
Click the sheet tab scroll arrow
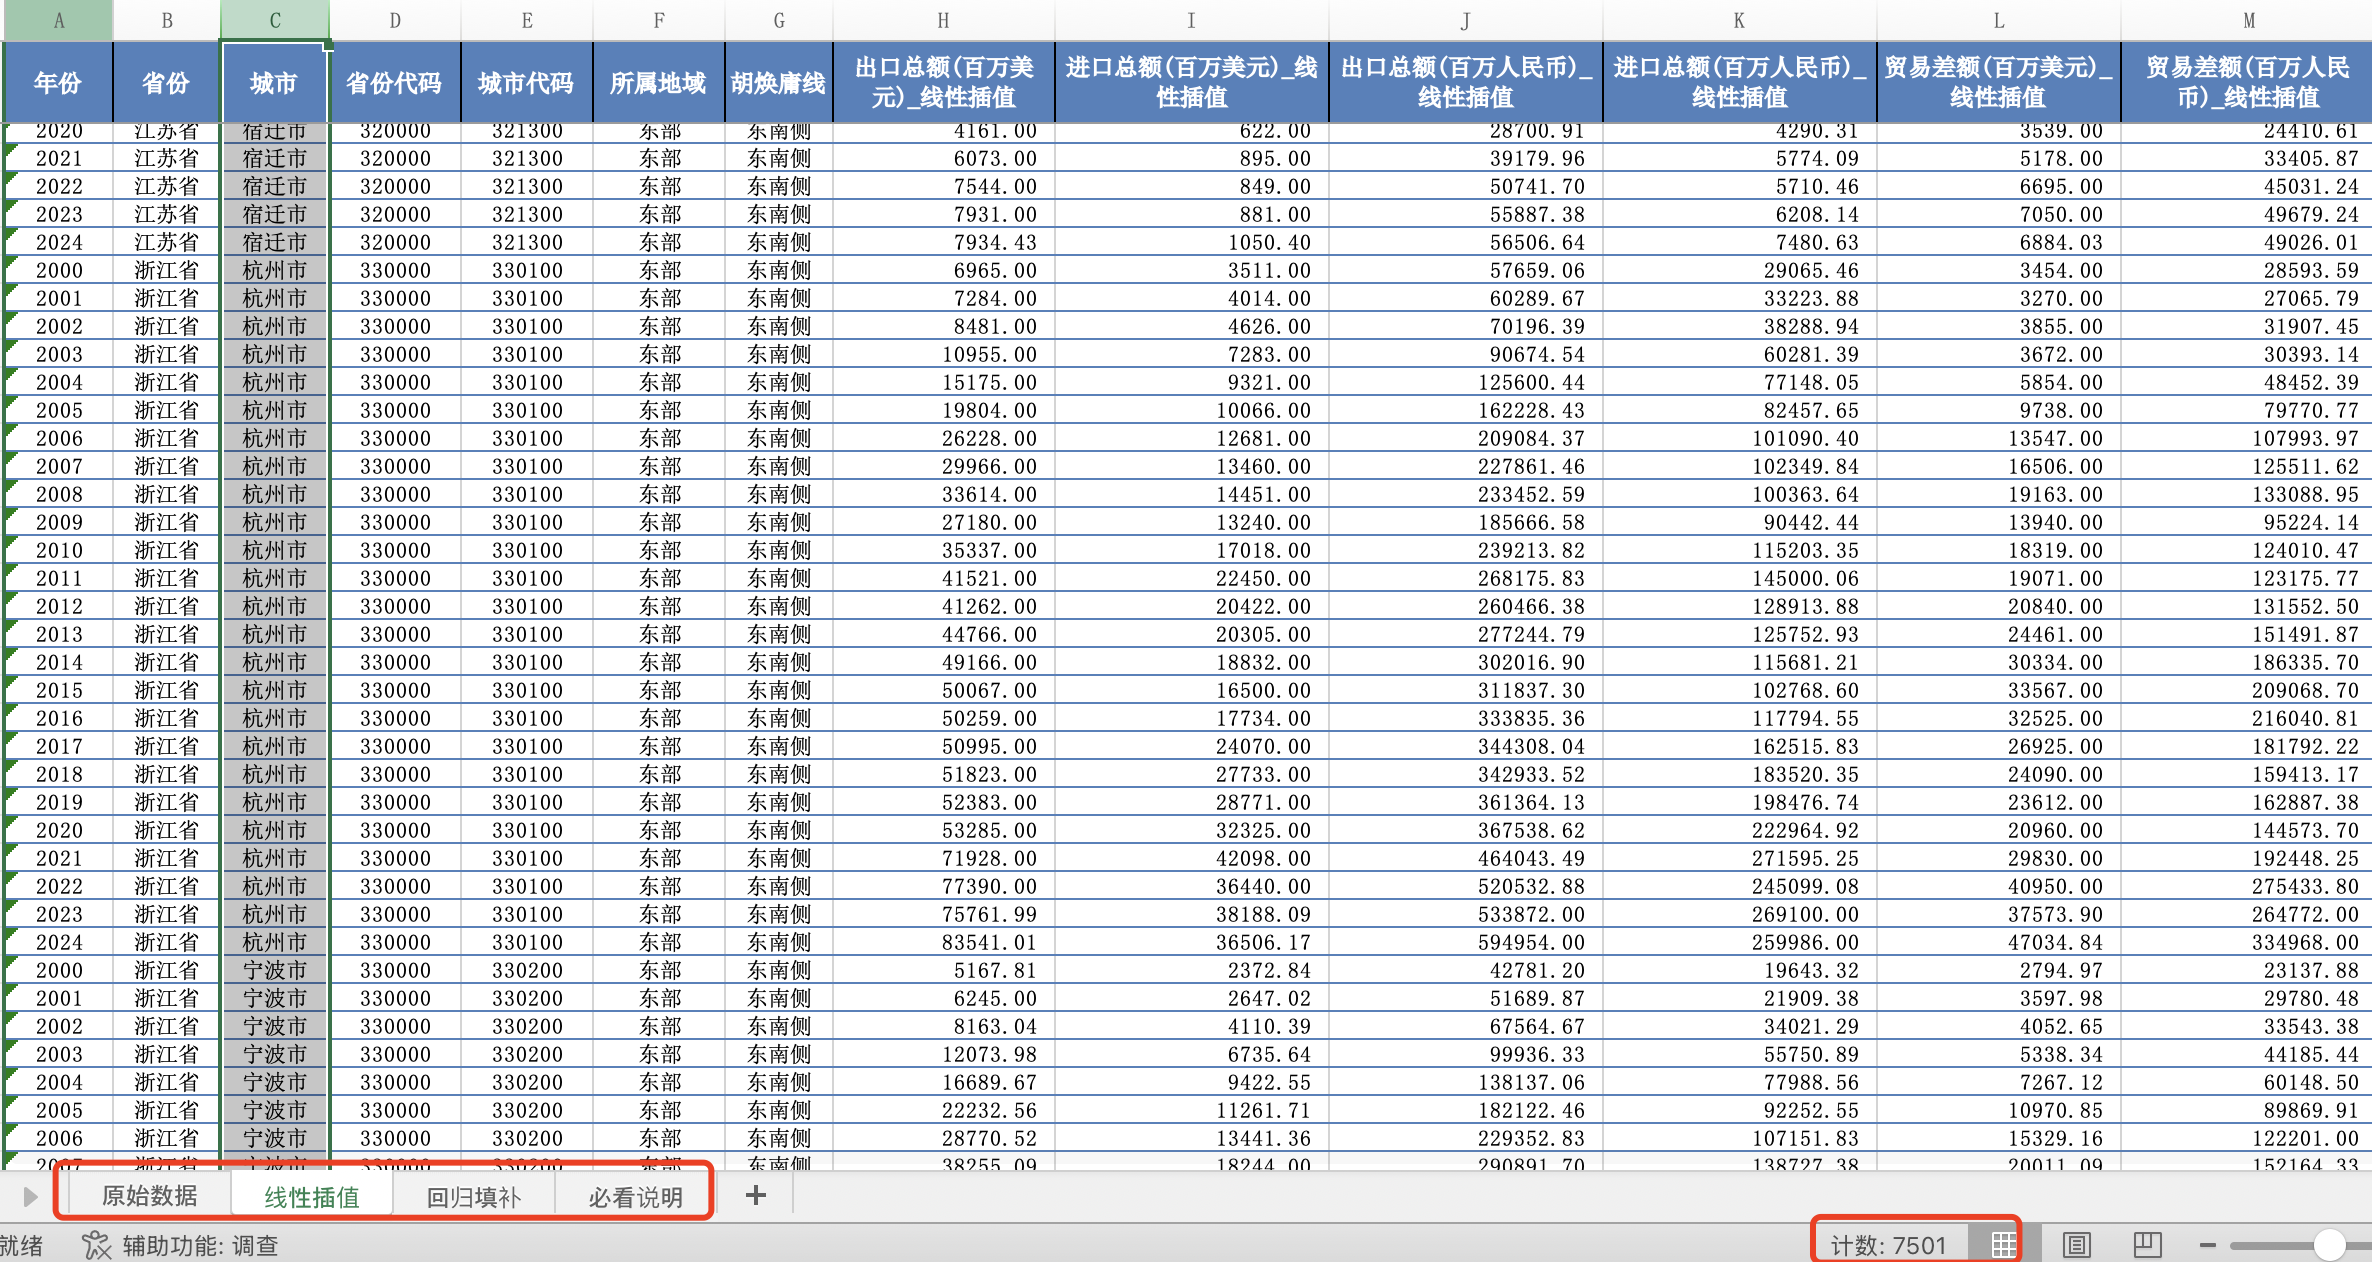(x=30, y=1196)
